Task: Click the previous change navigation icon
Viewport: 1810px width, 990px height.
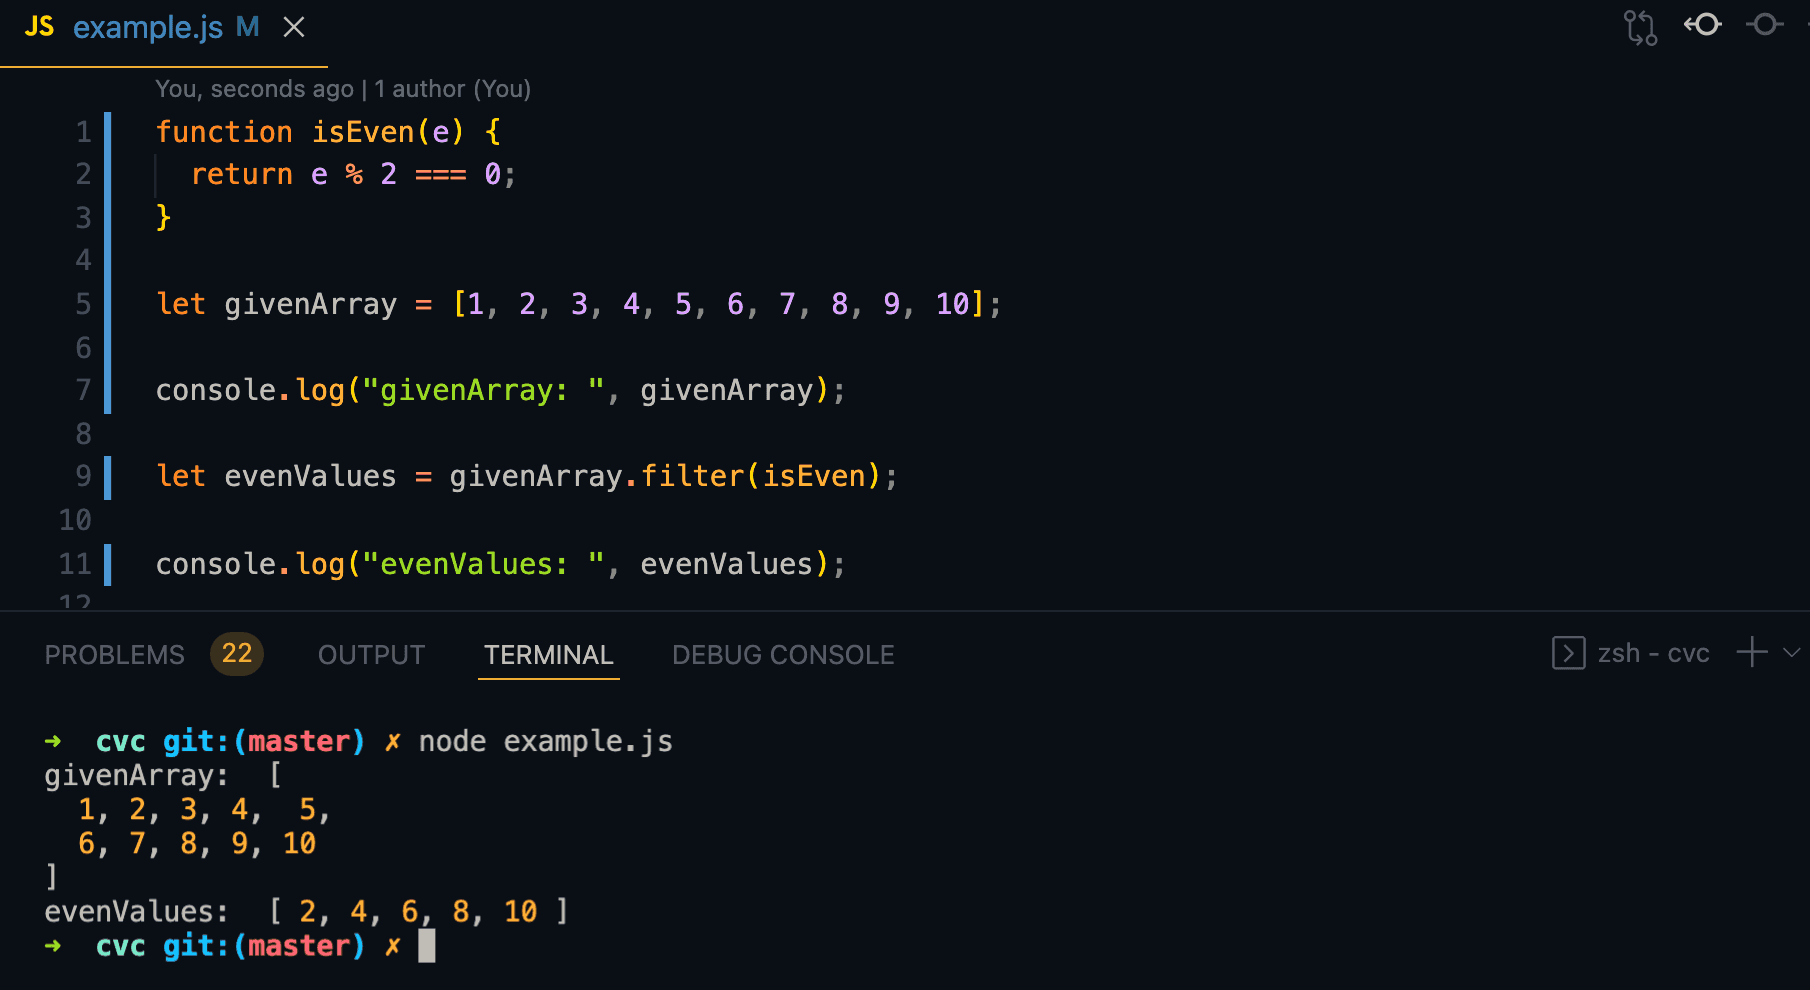Action: click(x=1703, y=25)
